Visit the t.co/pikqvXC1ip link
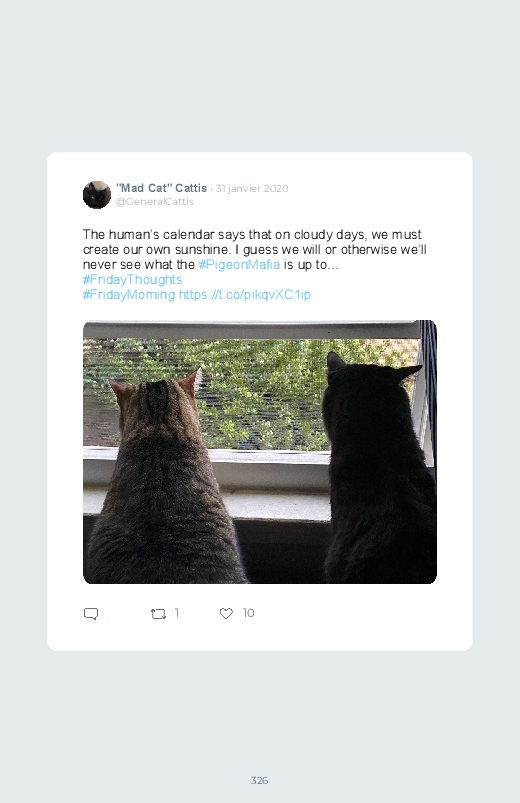 click(244, 294)
